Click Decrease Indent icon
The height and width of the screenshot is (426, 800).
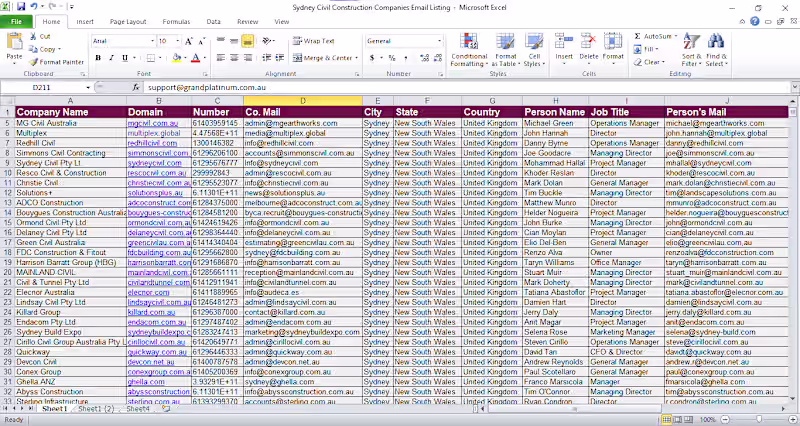[x=266, y=58]
